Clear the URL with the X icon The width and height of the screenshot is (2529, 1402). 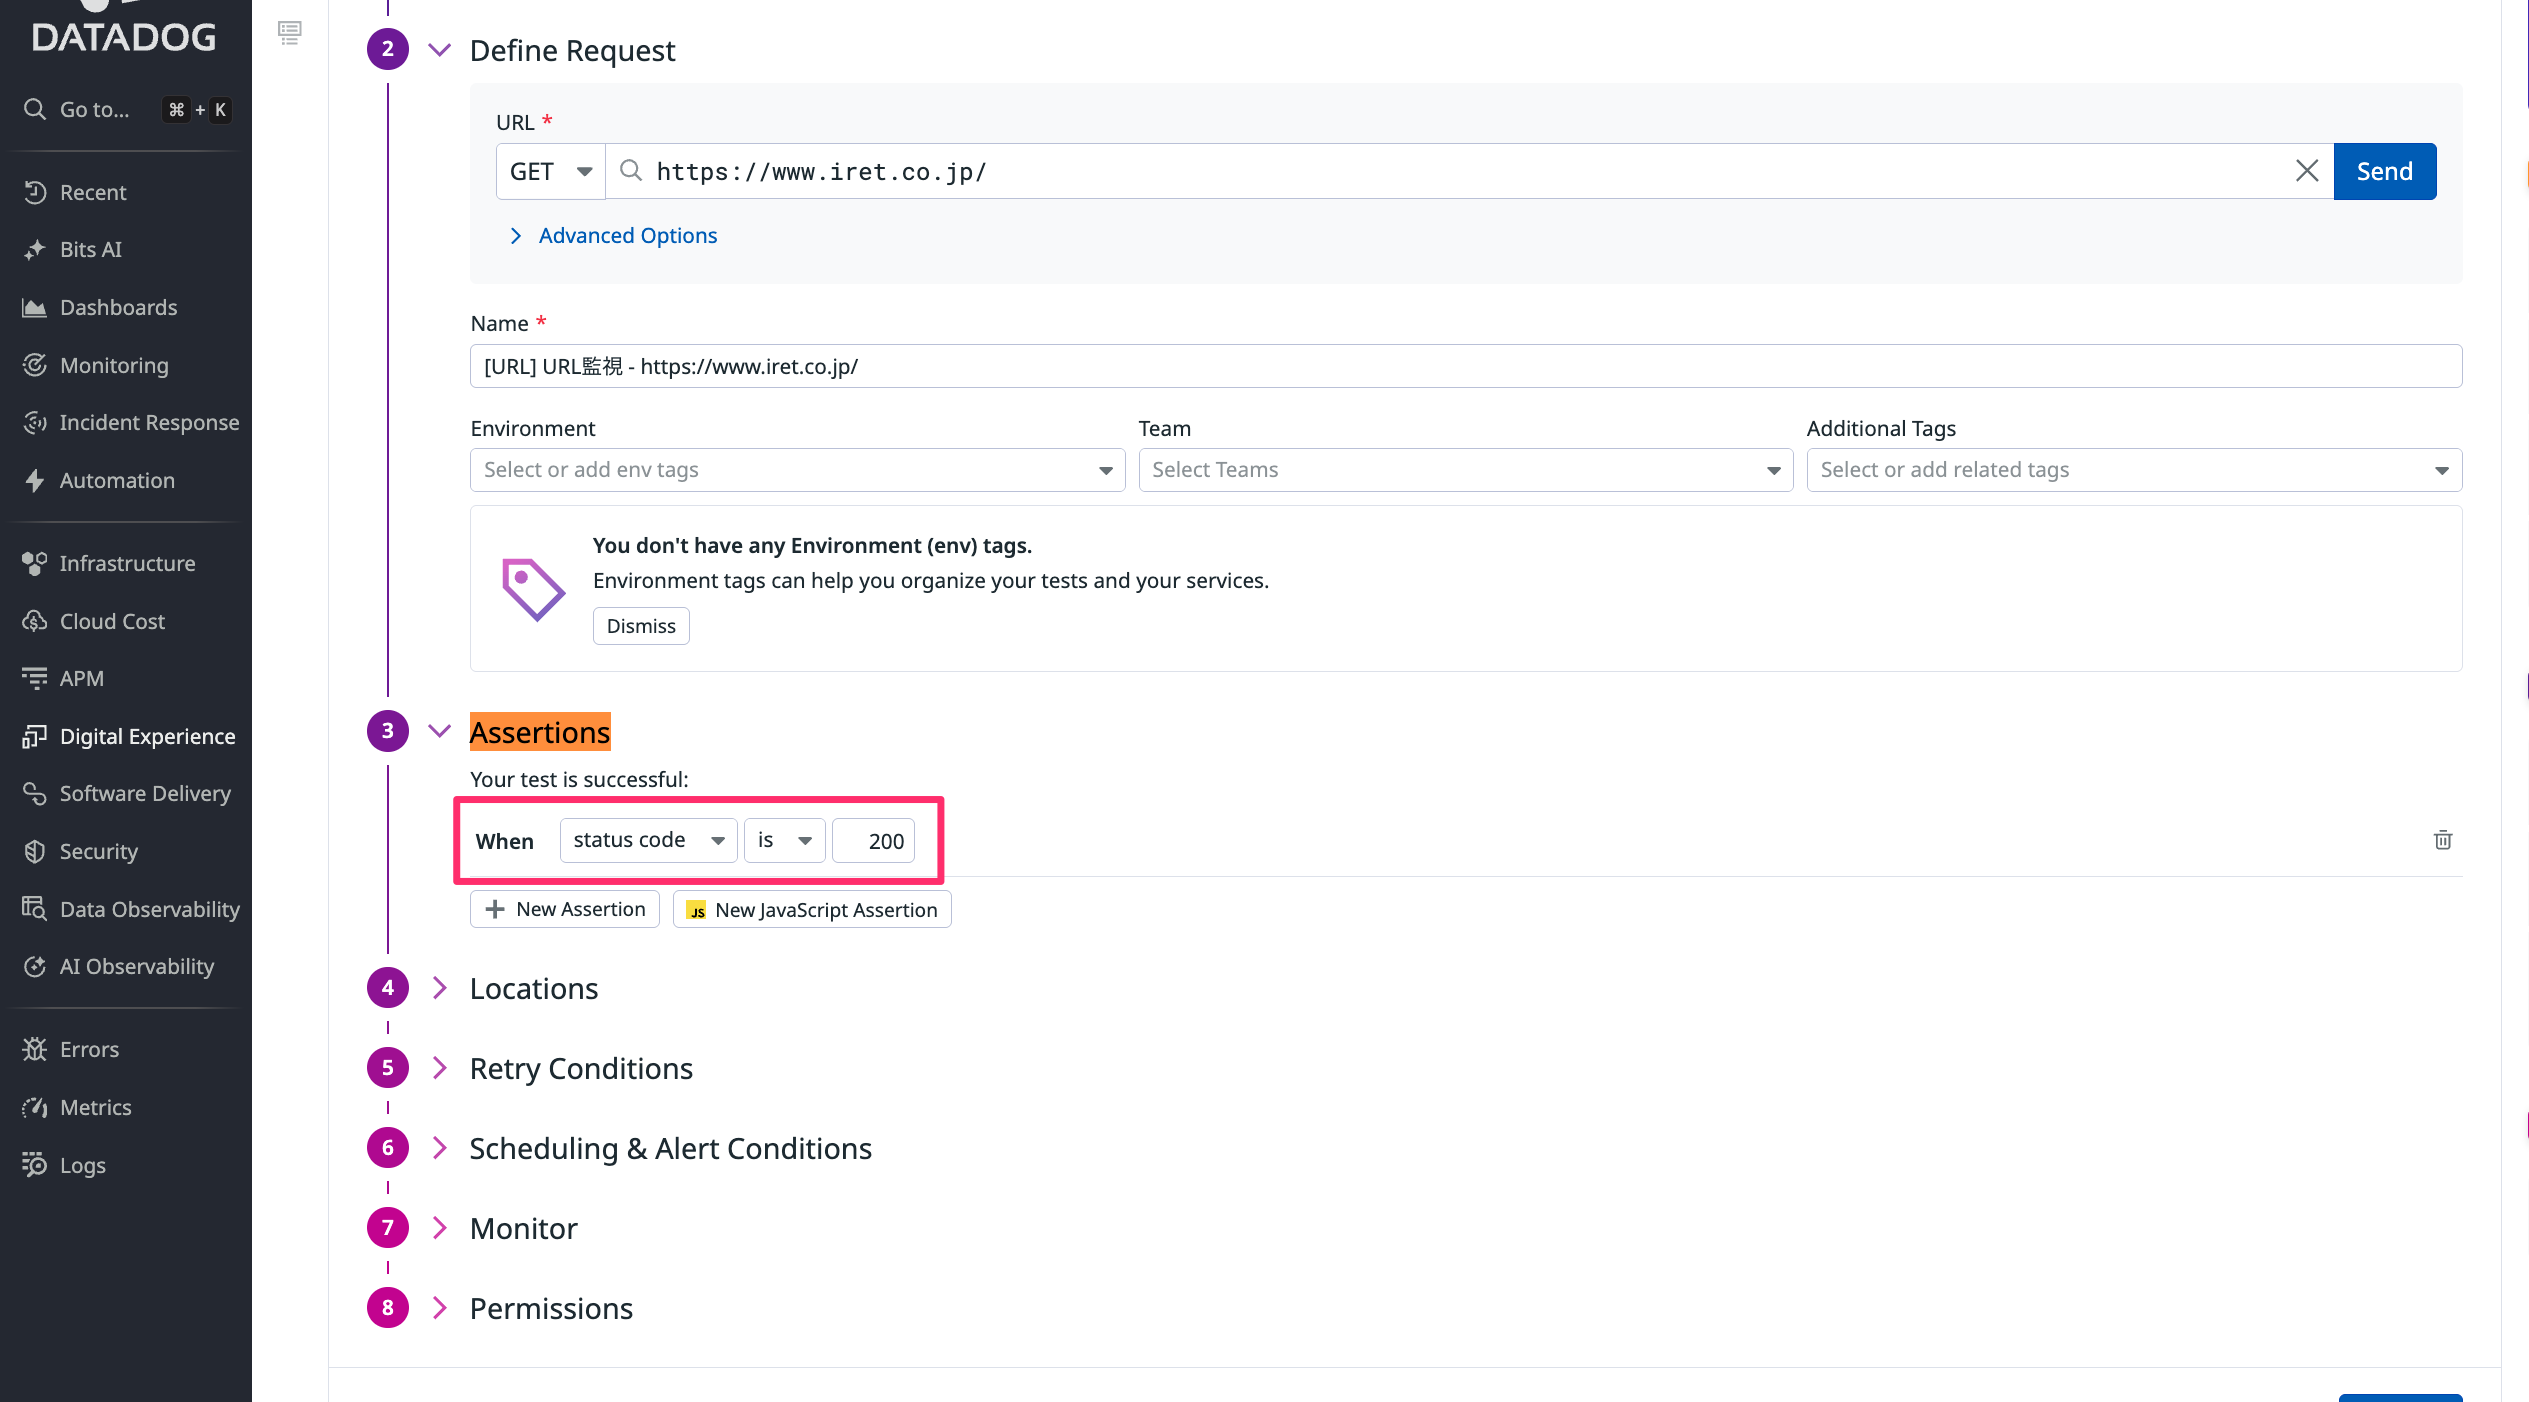pos(2306,171)
